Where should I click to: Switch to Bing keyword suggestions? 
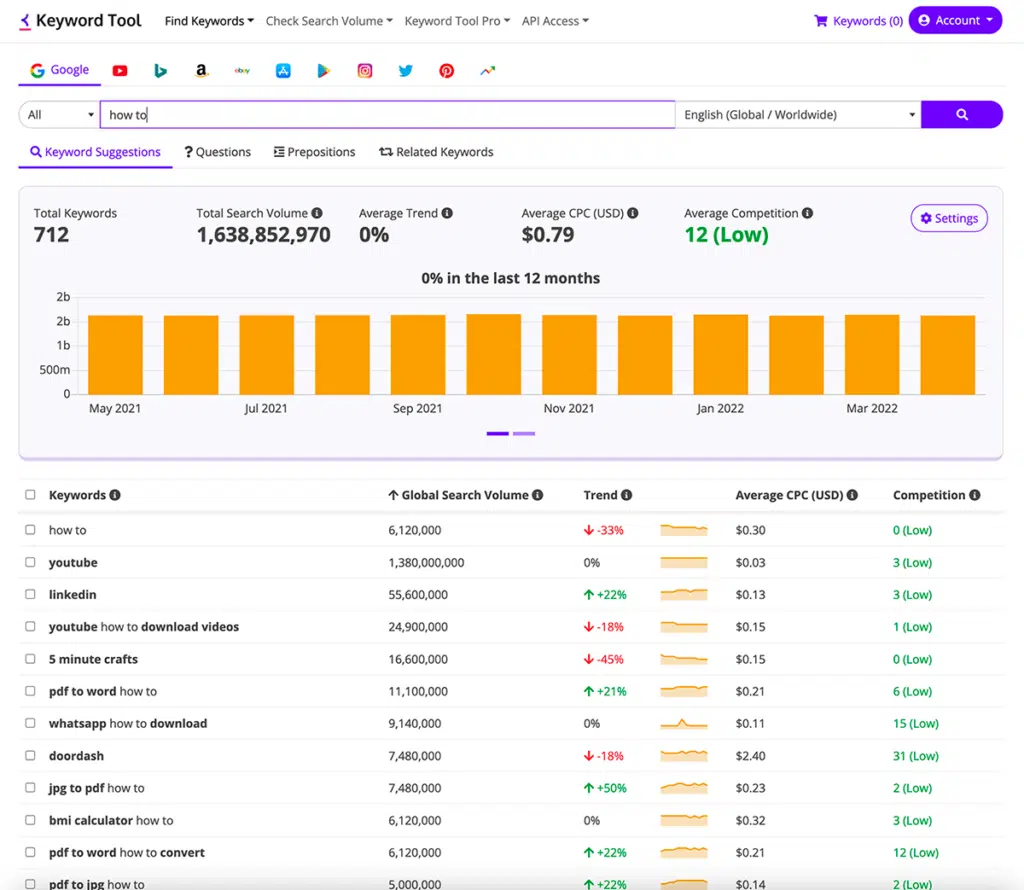(x=160, y=70)
